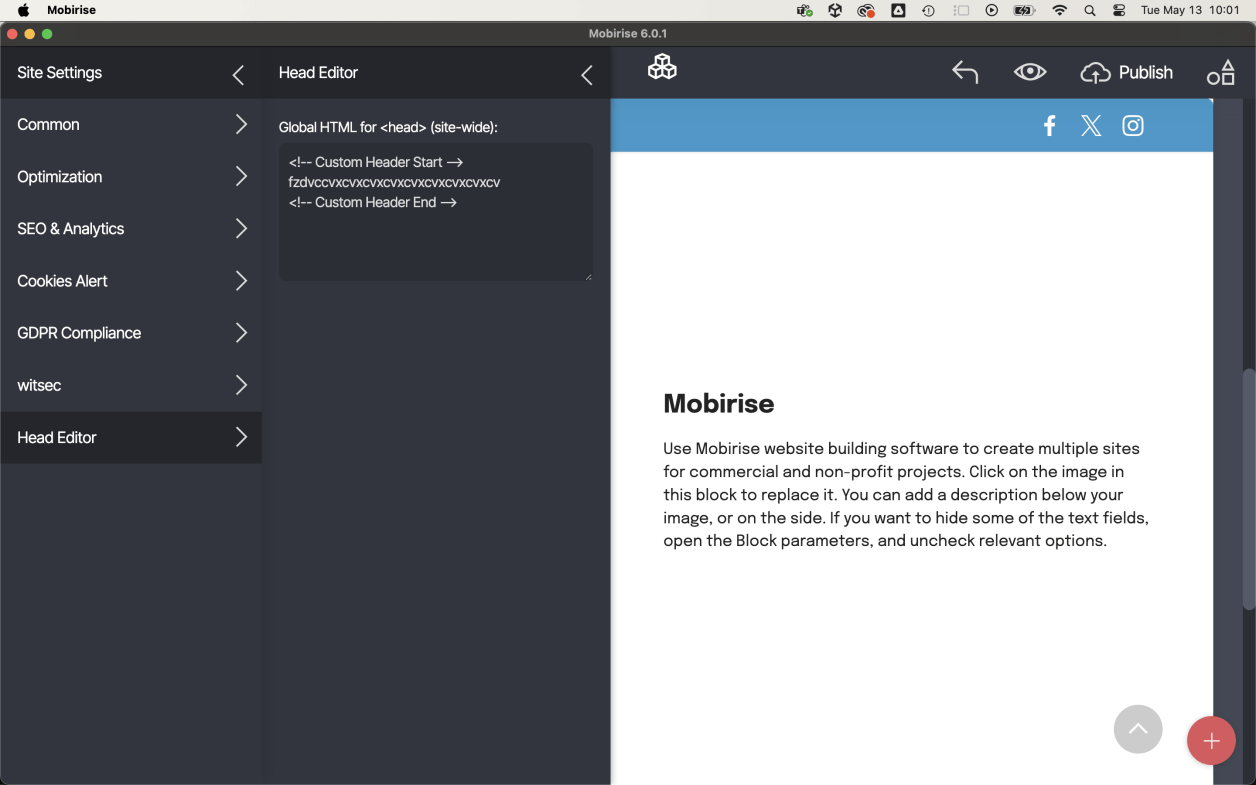
Task: Click inside the Global HTML head textarea
Action: 435,211
